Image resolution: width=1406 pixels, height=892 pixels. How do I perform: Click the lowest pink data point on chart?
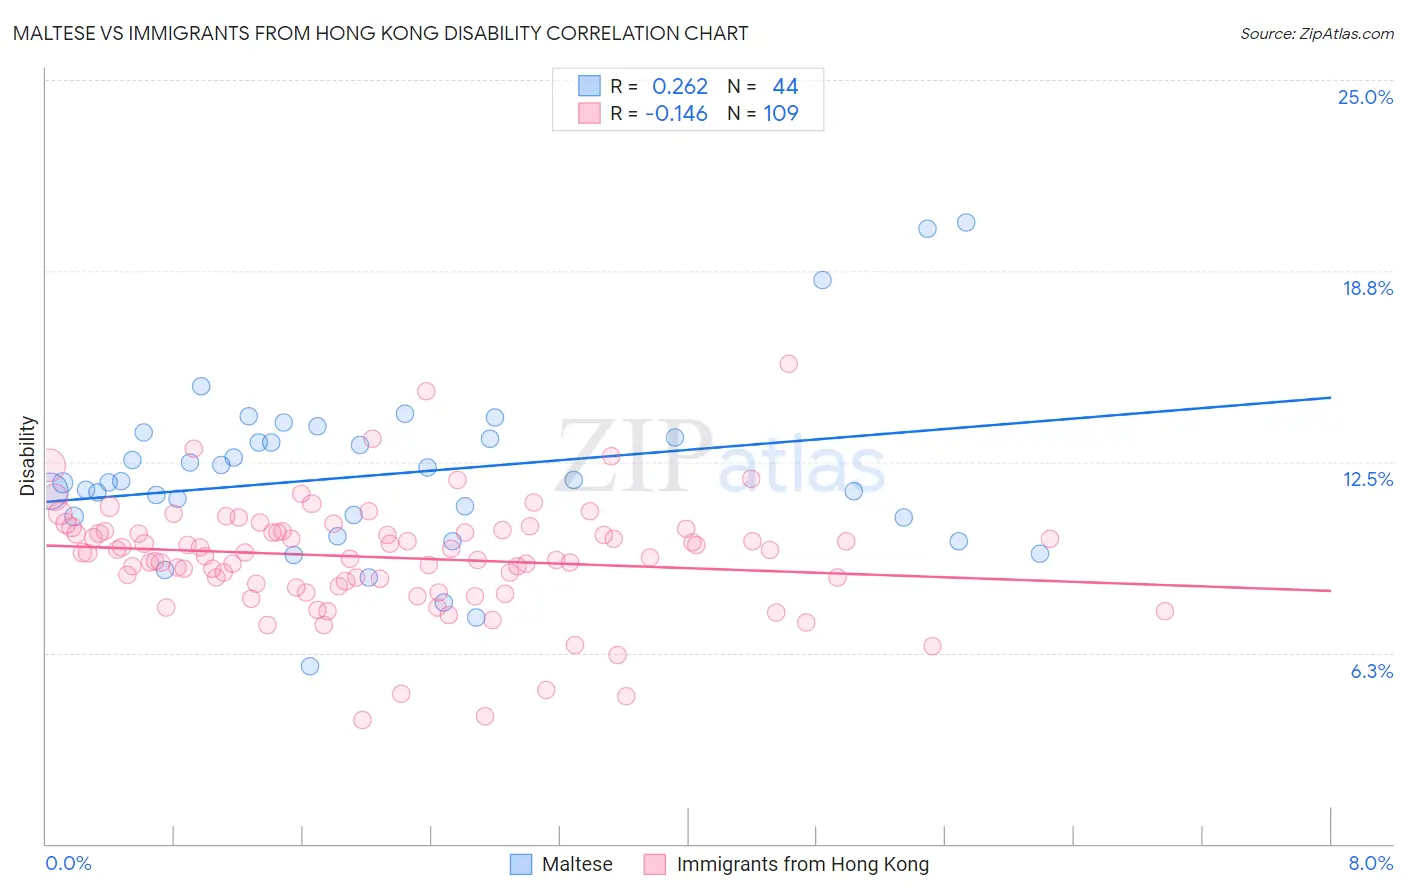pos(362,720)
